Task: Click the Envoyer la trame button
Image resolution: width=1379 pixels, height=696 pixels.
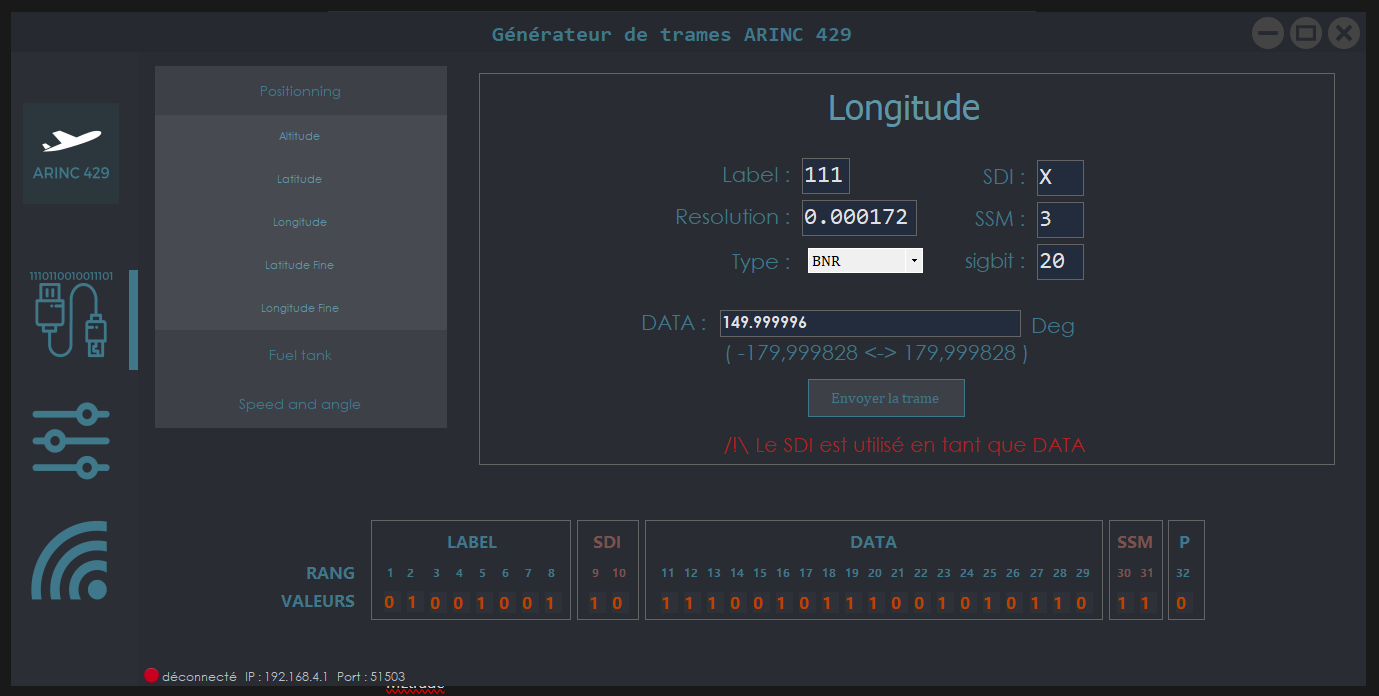Action: point(886,398)
